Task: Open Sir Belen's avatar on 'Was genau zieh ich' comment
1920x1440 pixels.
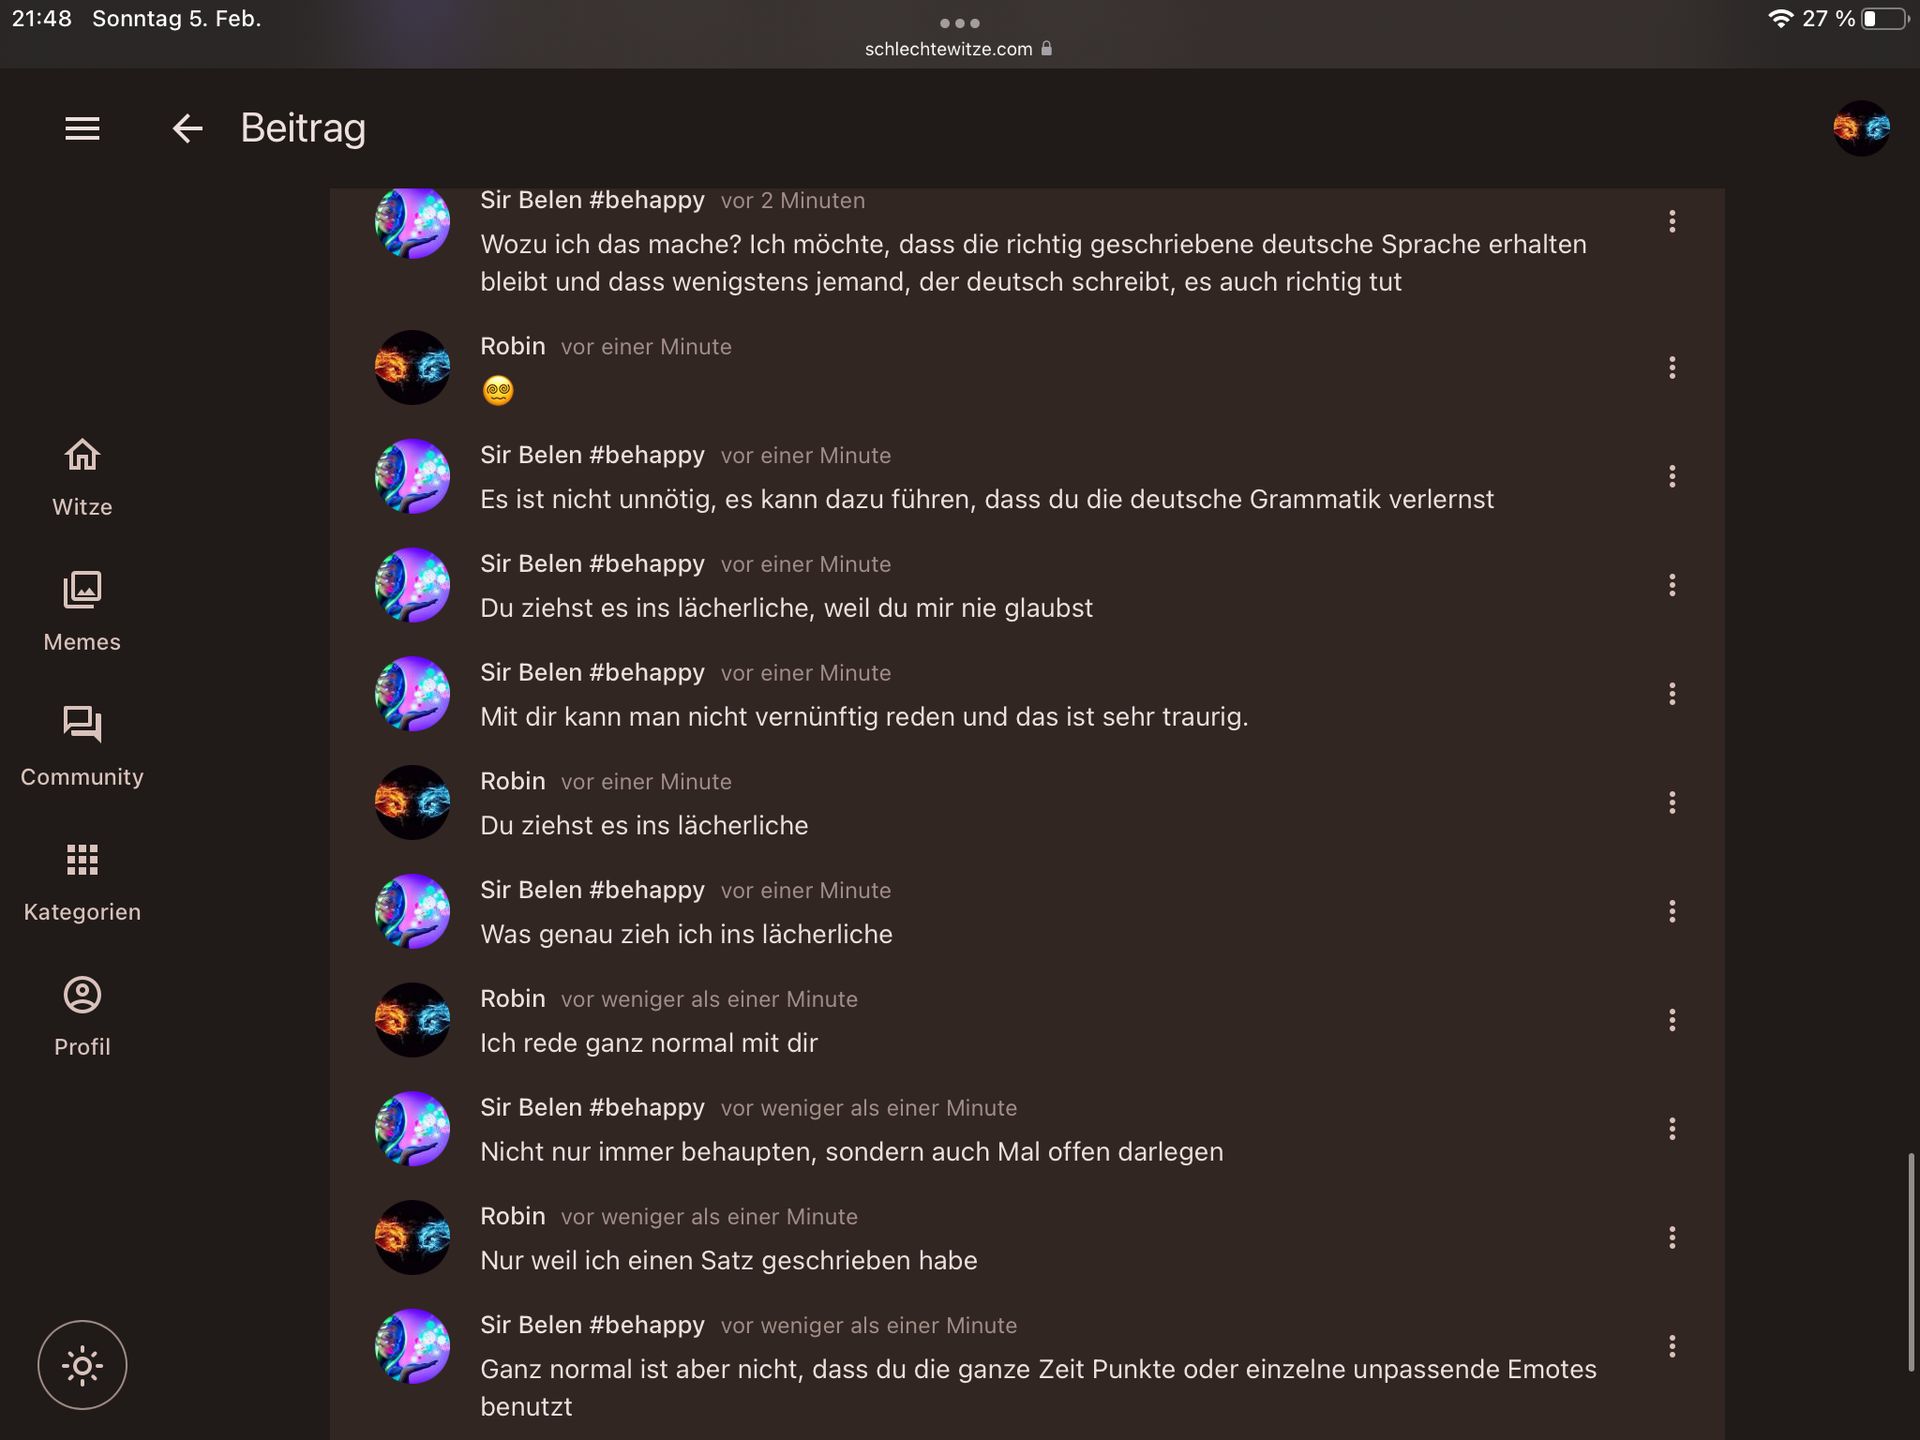Action: pyautogui.click(x=412, y=911)
